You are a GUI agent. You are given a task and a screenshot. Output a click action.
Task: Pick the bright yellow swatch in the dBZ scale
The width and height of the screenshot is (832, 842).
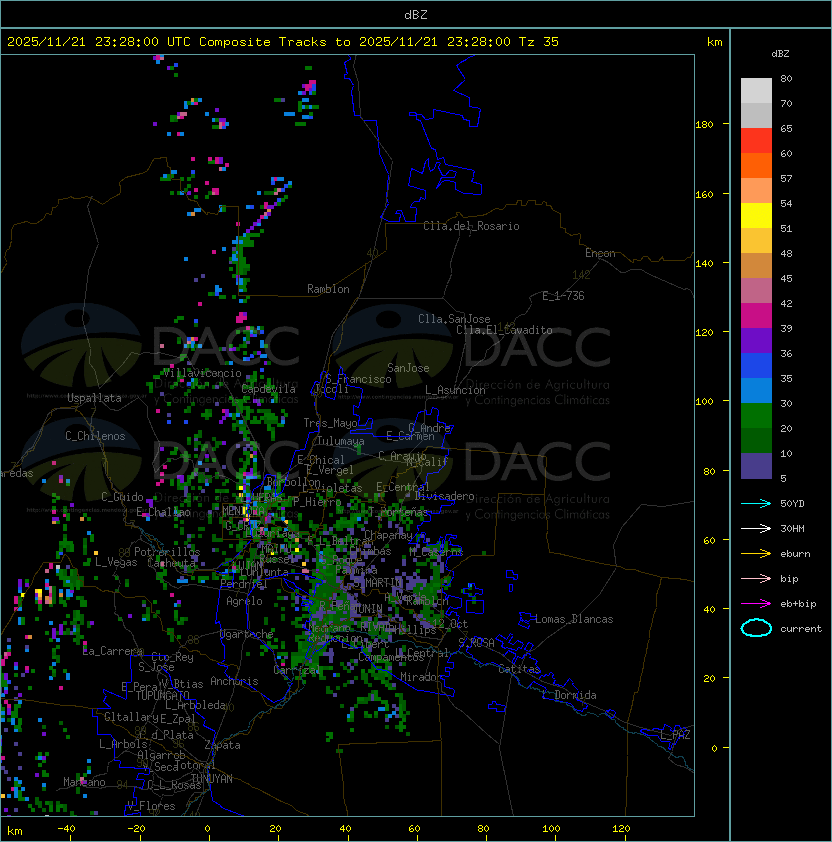[756, 215]
